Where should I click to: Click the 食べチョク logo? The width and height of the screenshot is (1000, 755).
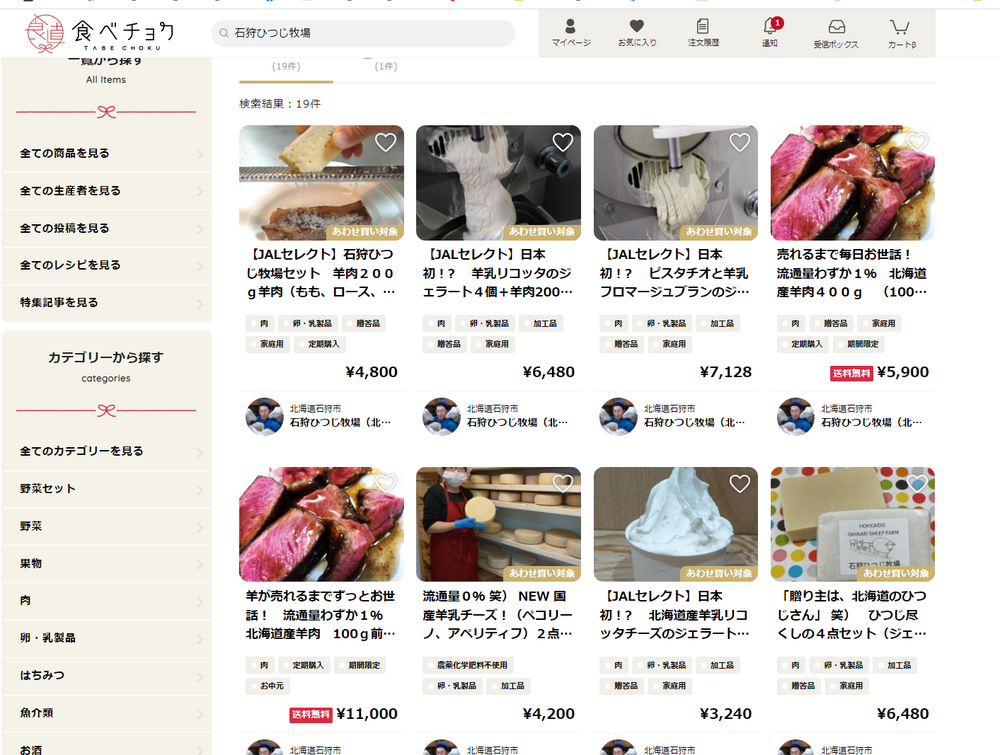click(100, 33)
